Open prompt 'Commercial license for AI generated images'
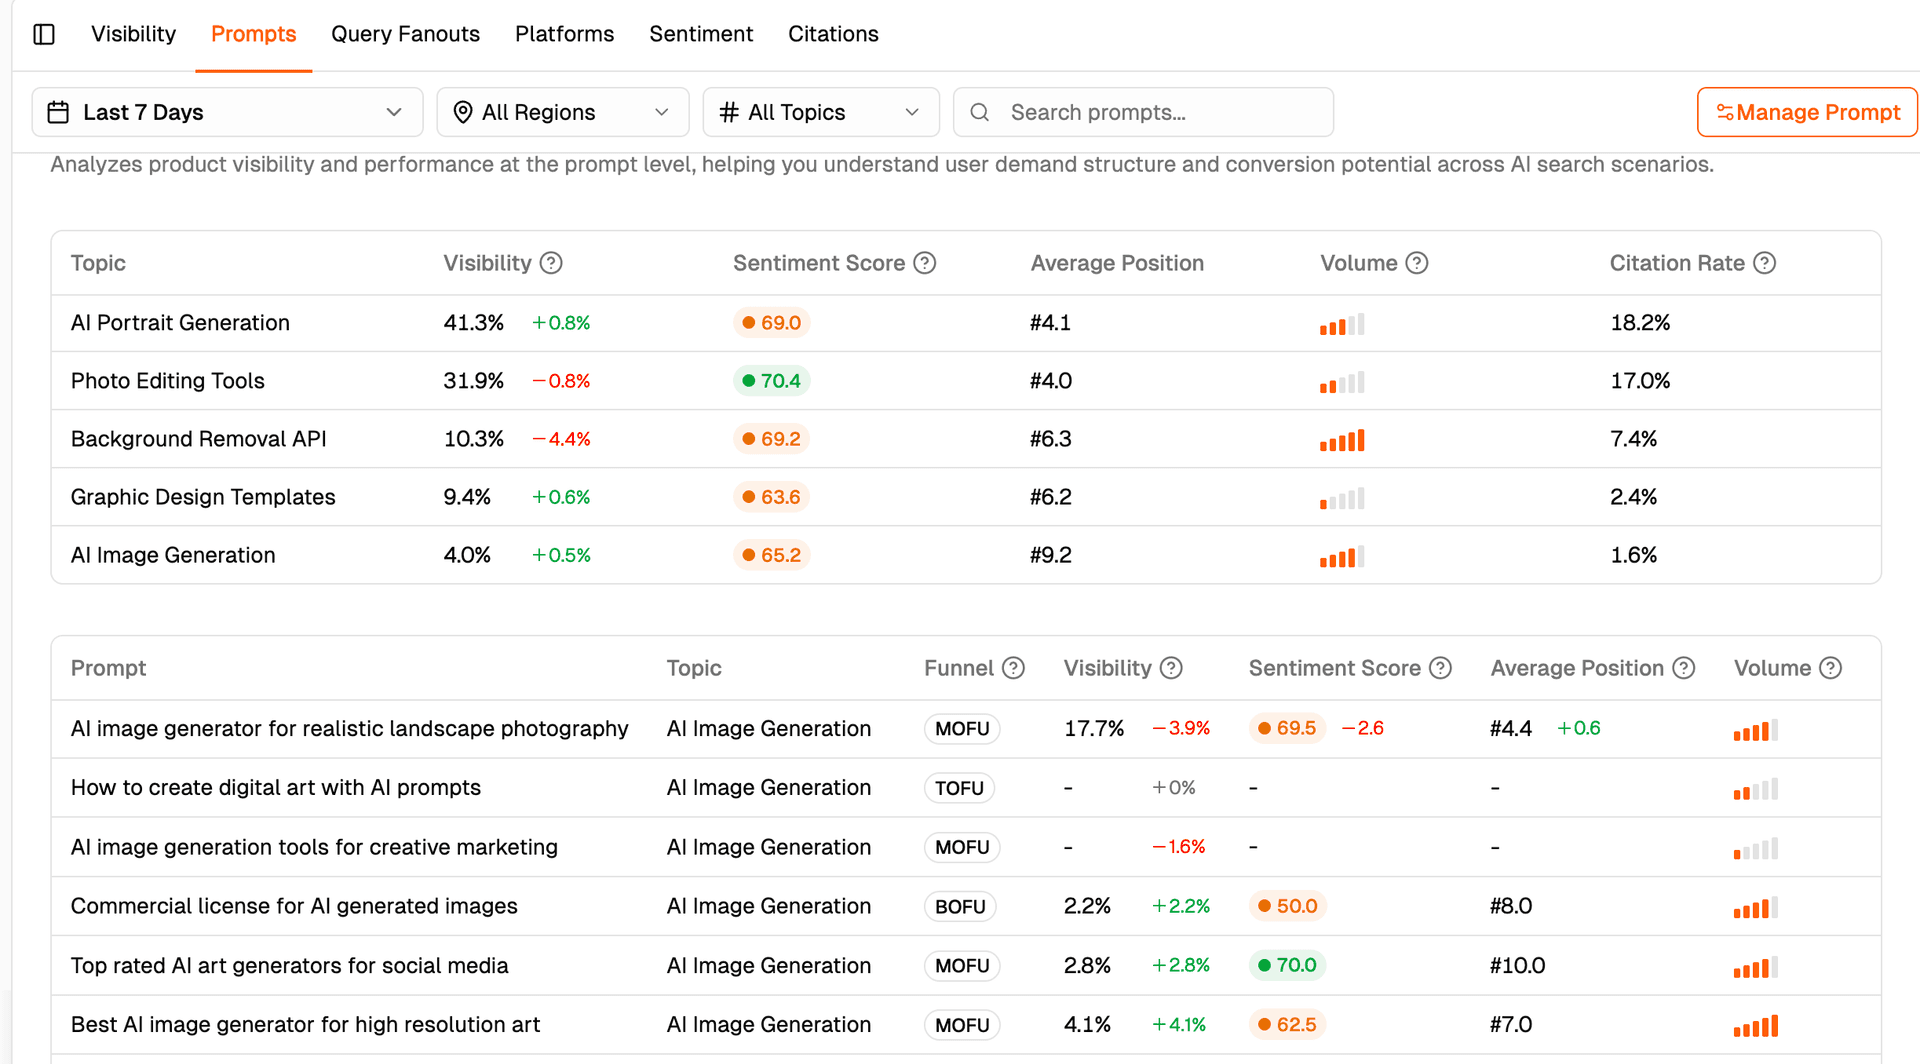The width and height of the screenshot is (1920, 1064). (x=966, y=906)
